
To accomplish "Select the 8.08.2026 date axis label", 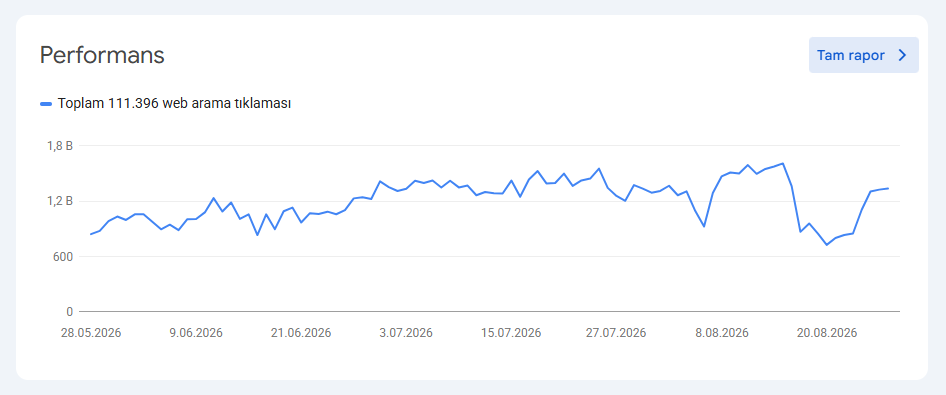I will [722, 333].
